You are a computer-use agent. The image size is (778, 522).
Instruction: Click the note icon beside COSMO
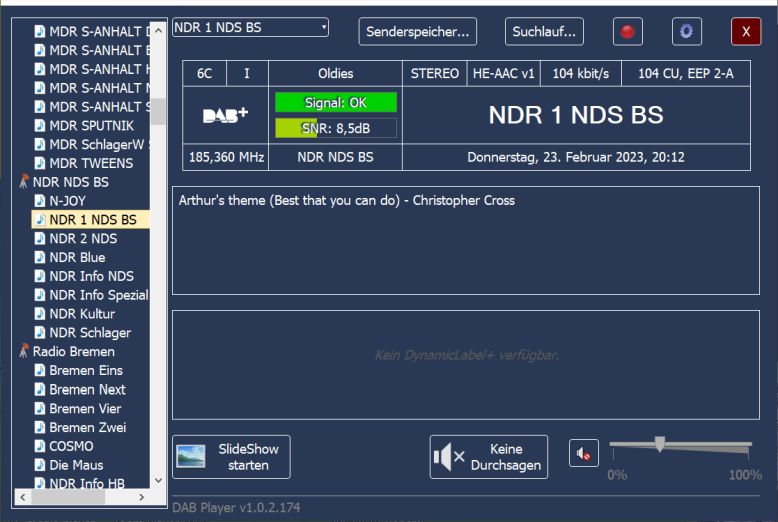pyautogui.click(x=40, y=446)
